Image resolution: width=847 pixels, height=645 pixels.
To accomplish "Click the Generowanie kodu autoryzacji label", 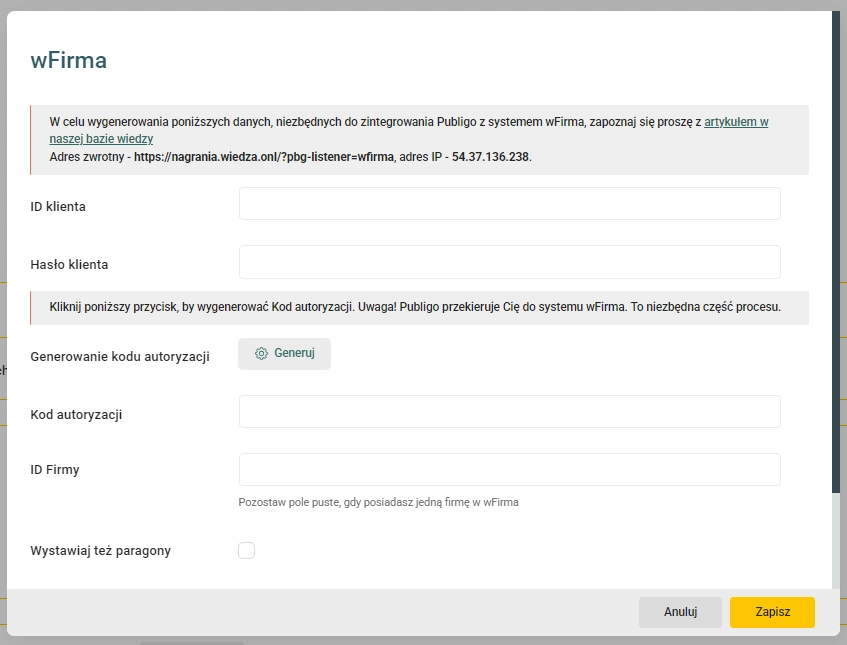I will tap(120, 357).
